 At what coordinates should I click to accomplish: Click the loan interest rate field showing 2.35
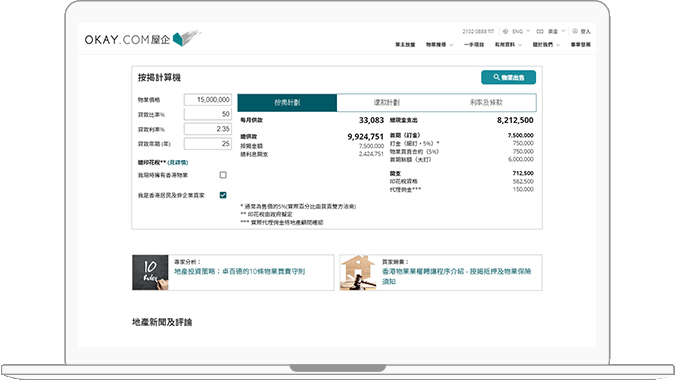[208, 129]
